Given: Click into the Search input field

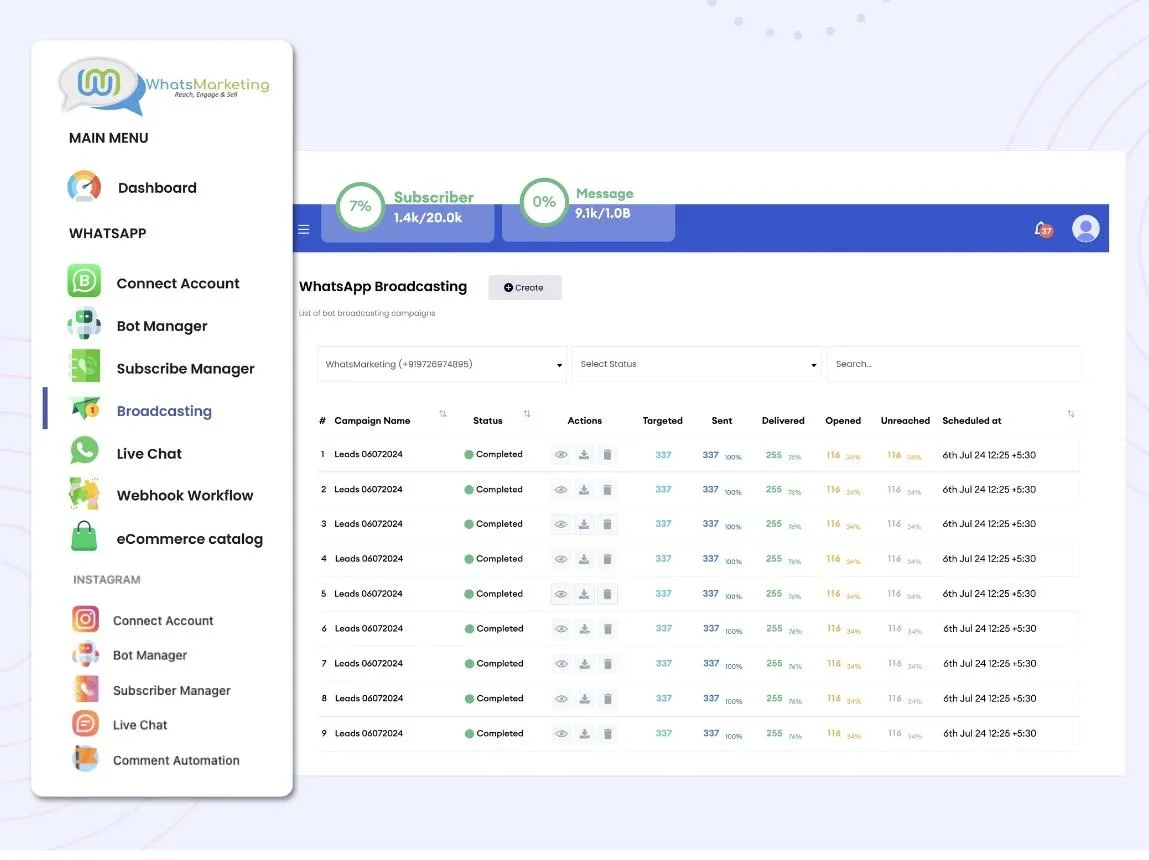Looking at the screenshot, I should pyautogui.click(x=954, y=365).
